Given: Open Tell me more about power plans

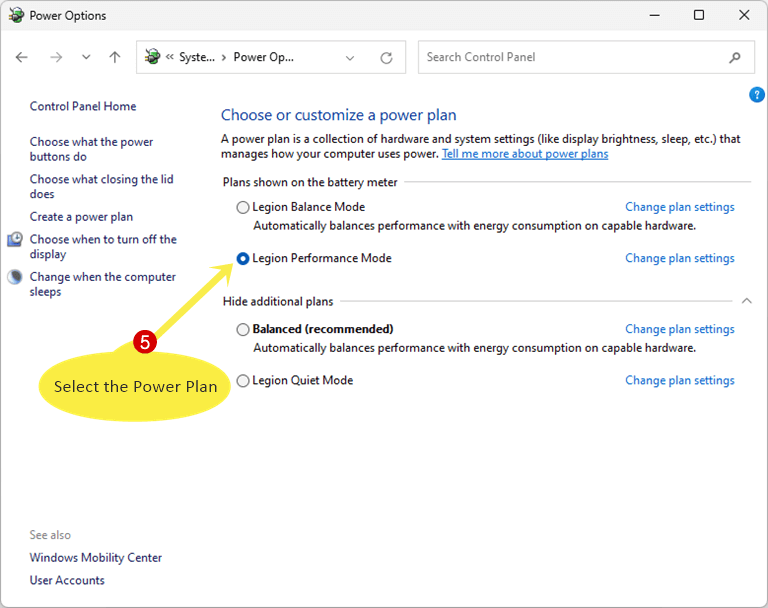Looking at the screenshot, I should 525,154.
